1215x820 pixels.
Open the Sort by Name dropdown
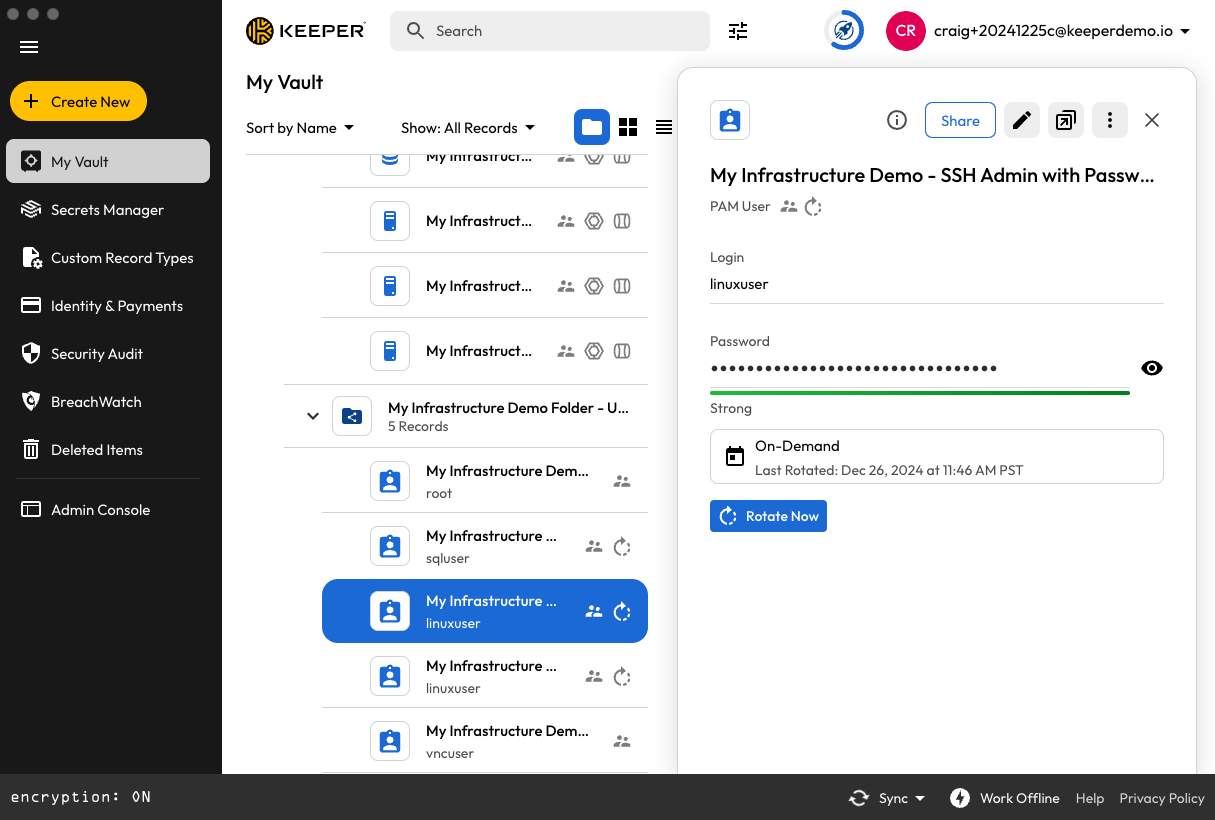[300, 128]
